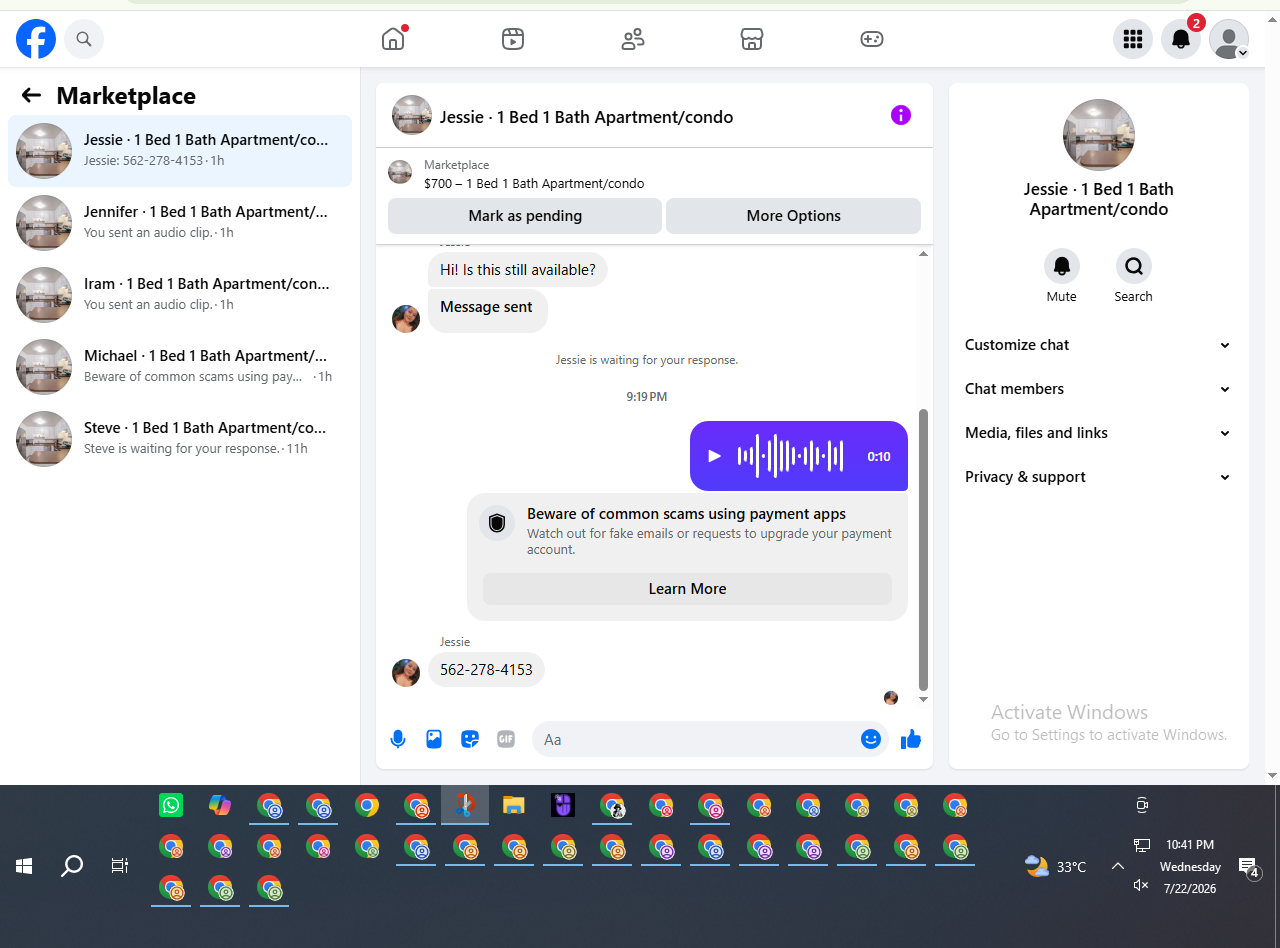Seek within the audio clip waveform
Image resolution: width=1280 pixels, height=948 pixels.
pyautogui.click(x=791, y=456)
